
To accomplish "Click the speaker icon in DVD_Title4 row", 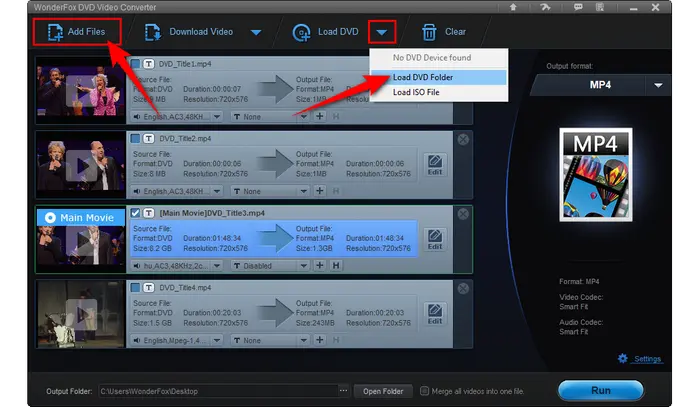I will pyautogui.click(x=137, y=340).
